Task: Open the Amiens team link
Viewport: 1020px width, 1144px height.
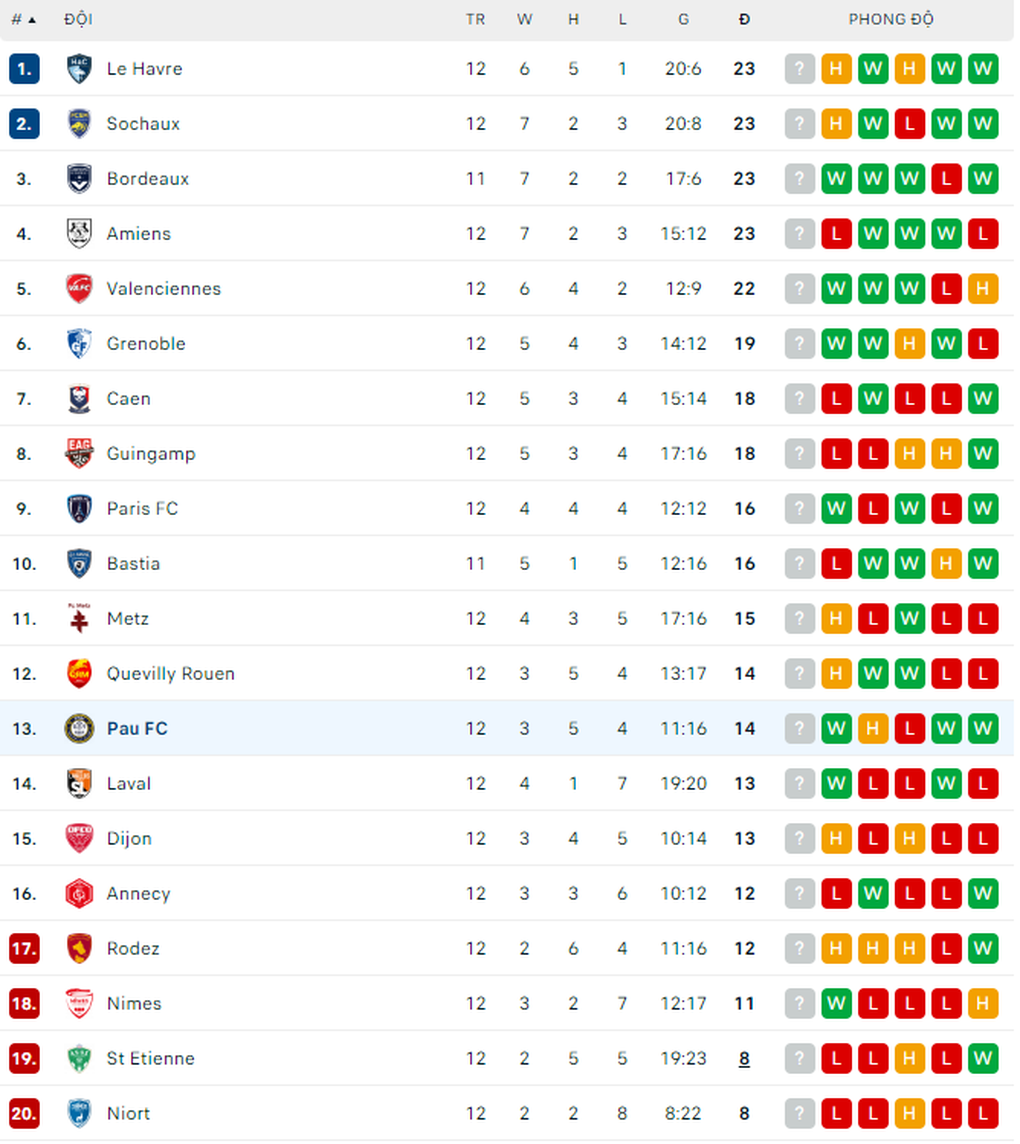Action: (x=139, y=233)
